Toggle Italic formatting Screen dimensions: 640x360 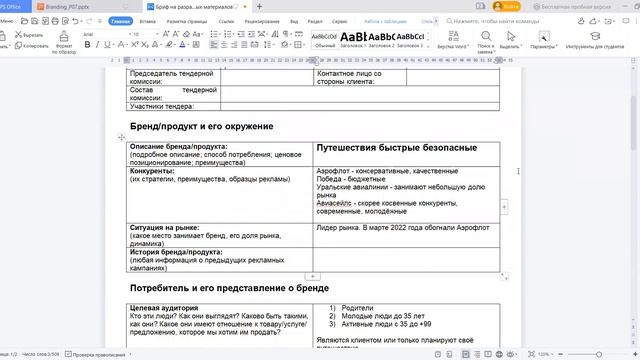point(97,45)
